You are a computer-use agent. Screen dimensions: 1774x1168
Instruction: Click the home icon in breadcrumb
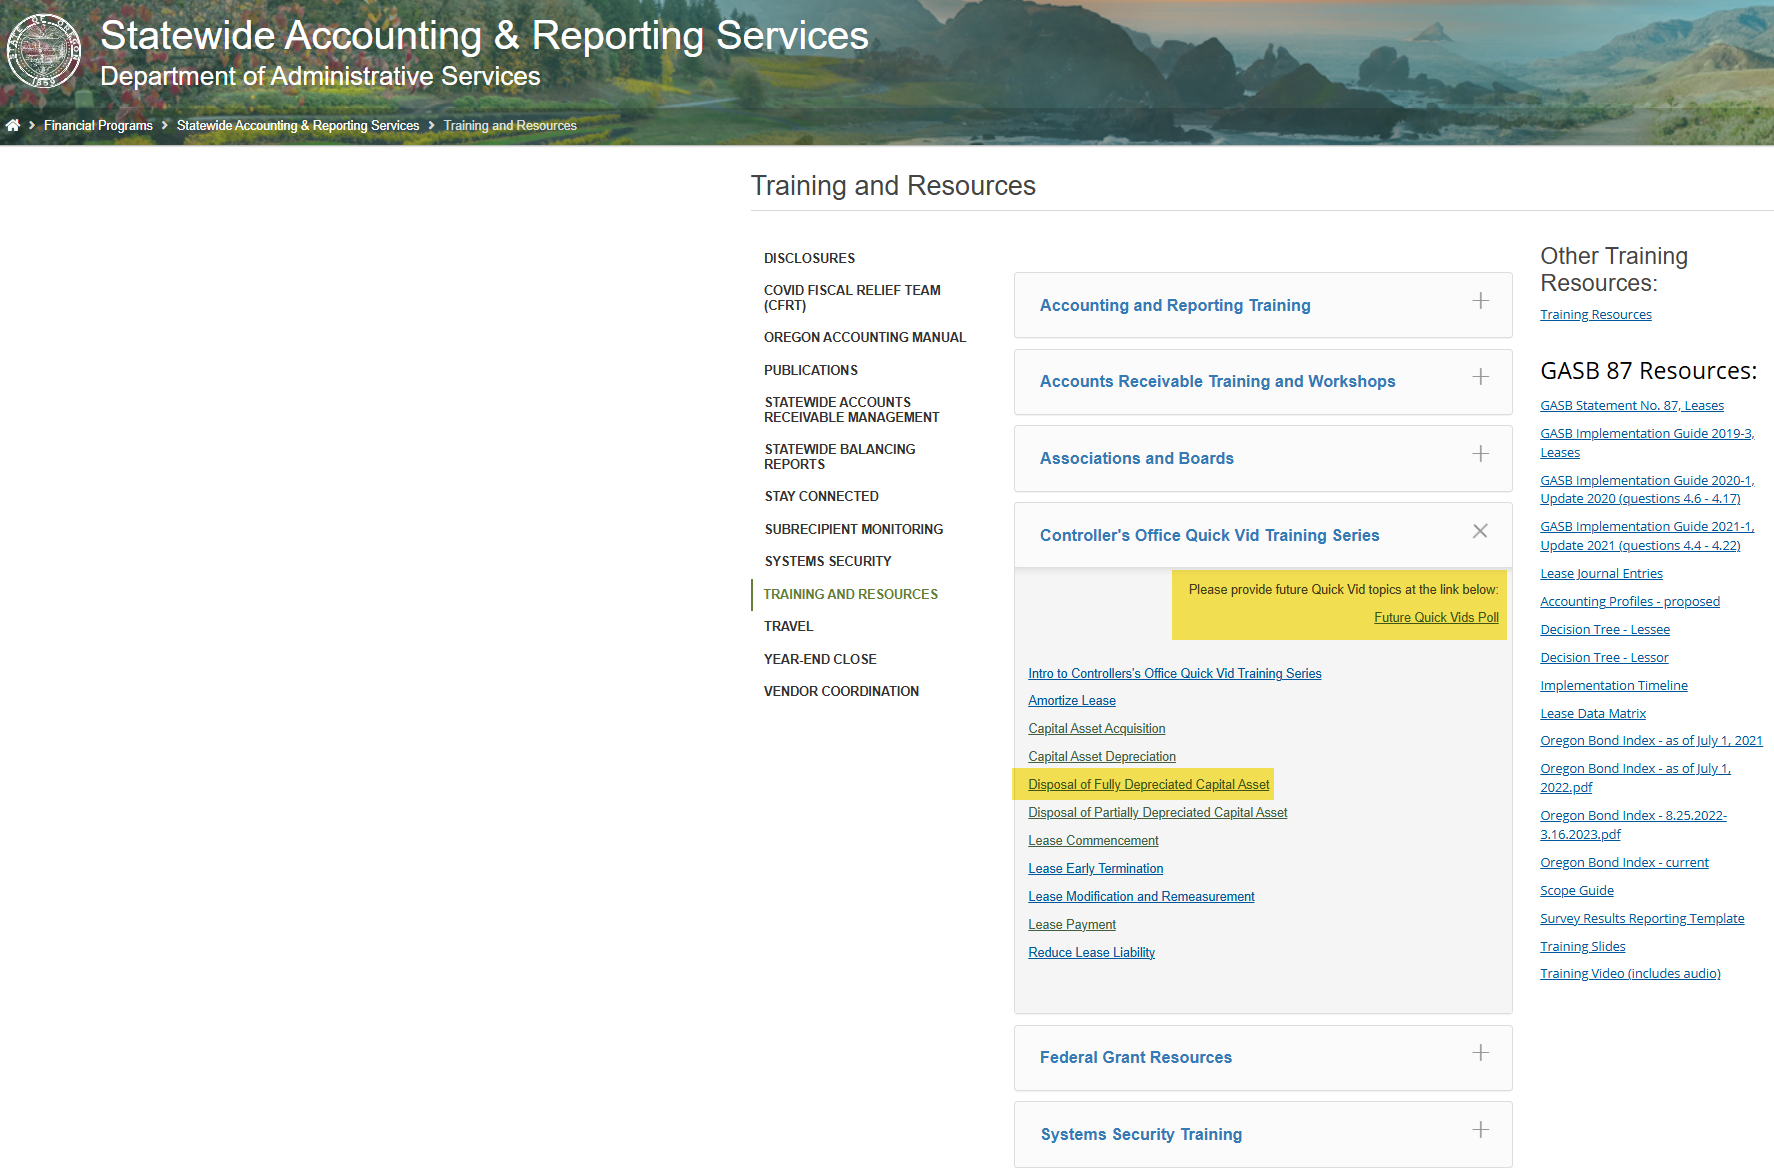click(x=13, y=125)
